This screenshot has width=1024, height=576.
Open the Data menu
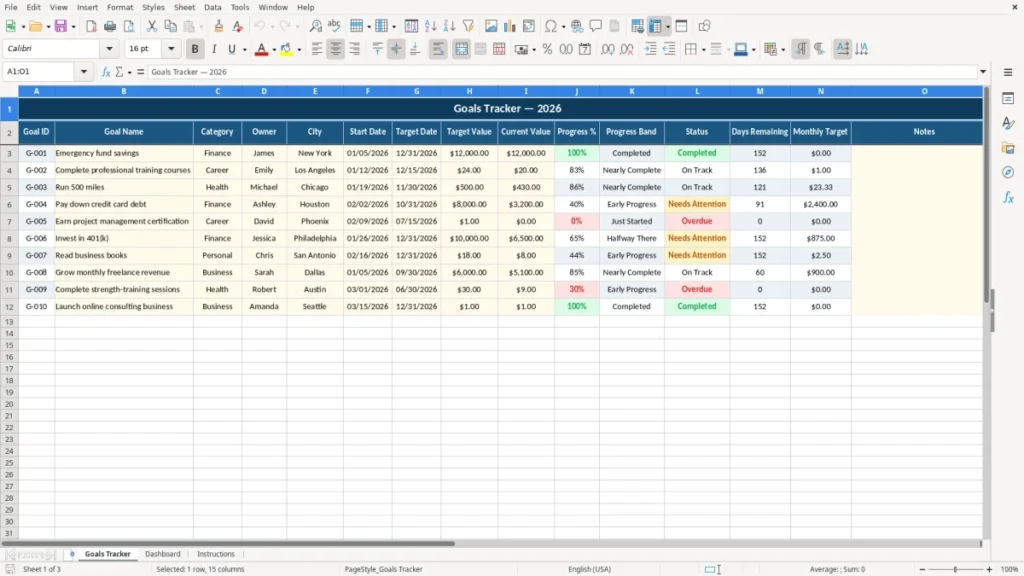coord(212,7)
